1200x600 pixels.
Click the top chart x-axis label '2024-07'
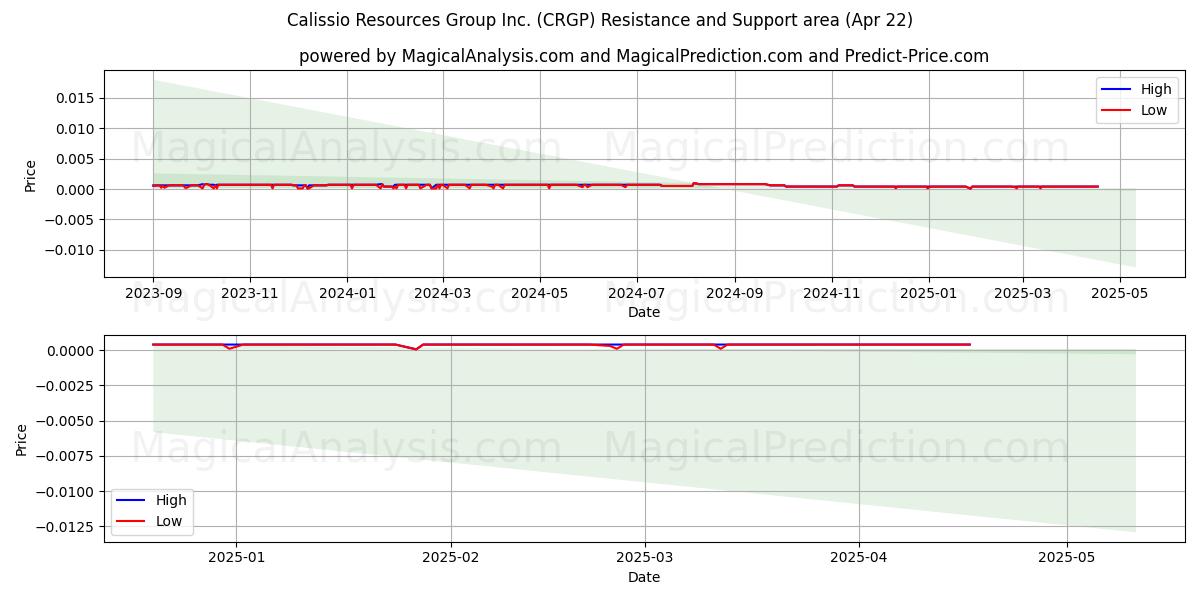pos(637,294)
